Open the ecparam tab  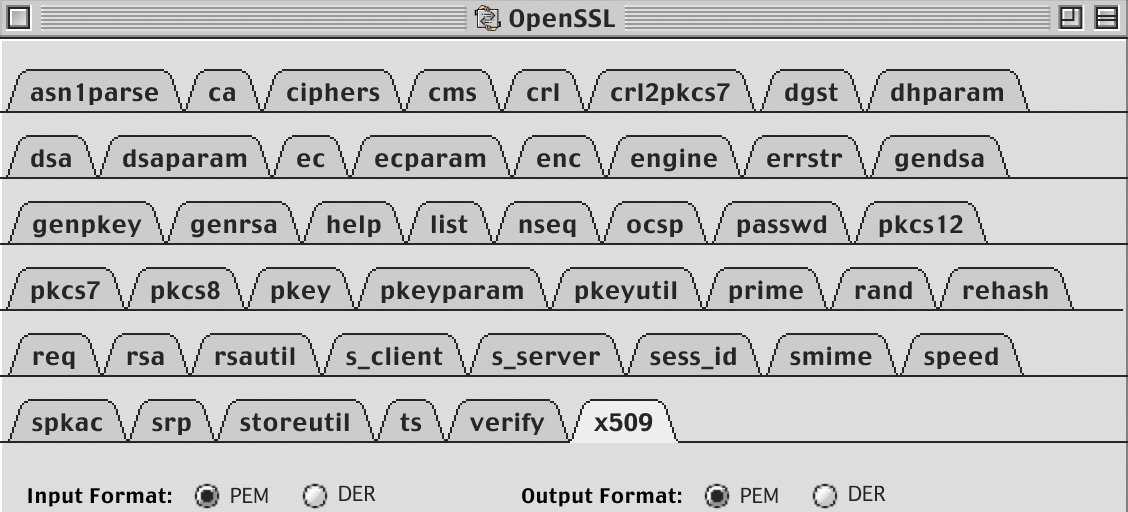coord(430,157)
